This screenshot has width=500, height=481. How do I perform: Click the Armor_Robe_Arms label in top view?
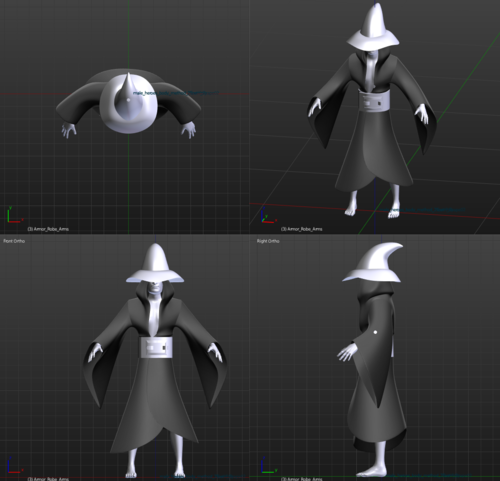point(48,229)
